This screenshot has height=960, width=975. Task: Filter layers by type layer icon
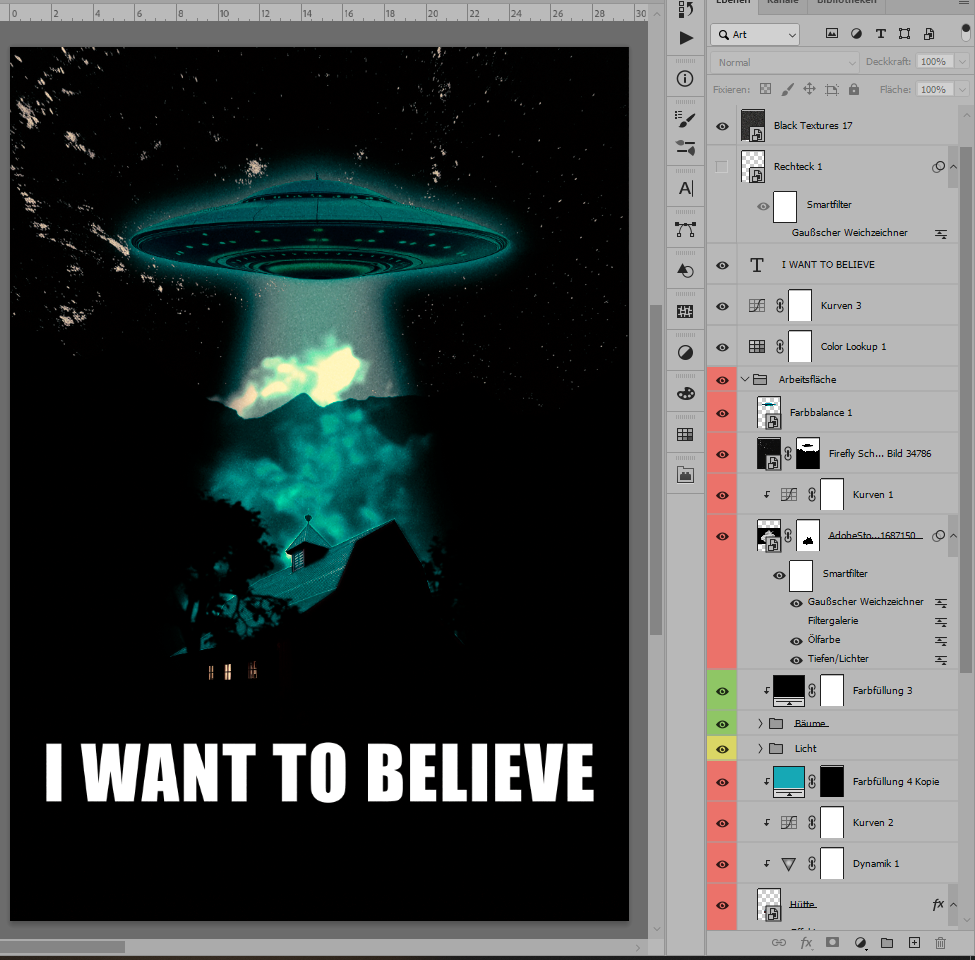point(880,34)
